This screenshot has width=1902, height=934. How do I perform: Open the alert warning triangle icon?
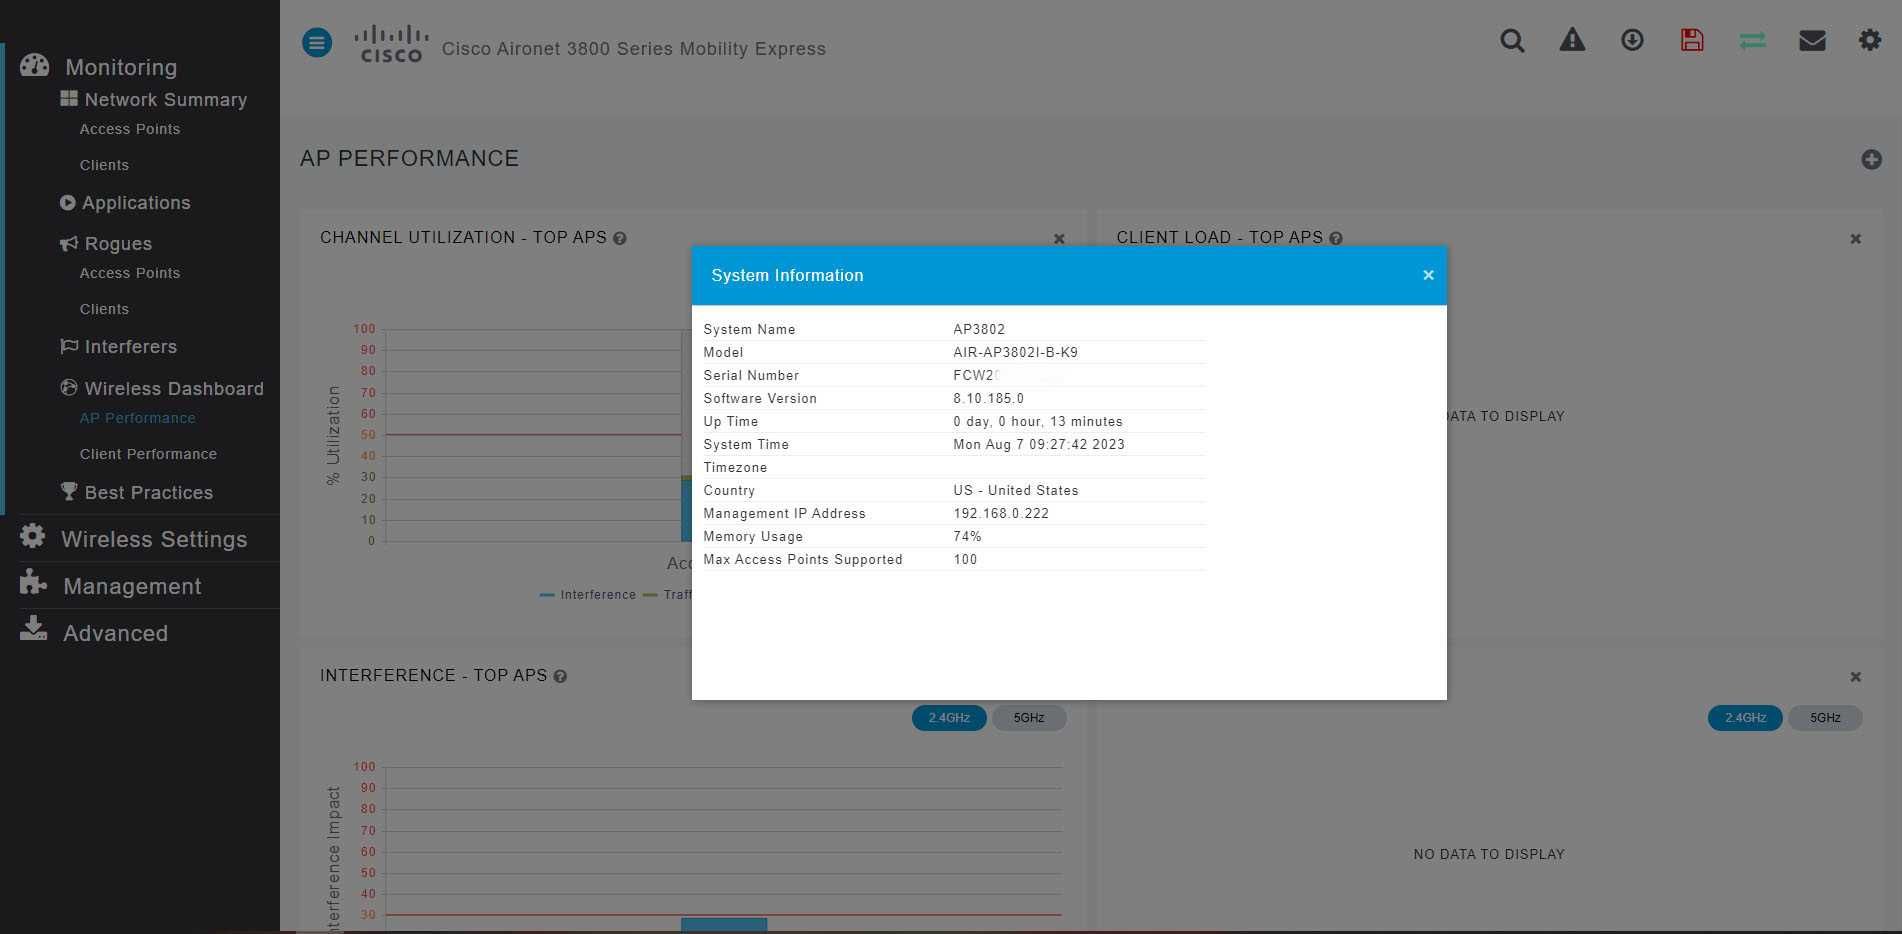[x=1572, y=40]
